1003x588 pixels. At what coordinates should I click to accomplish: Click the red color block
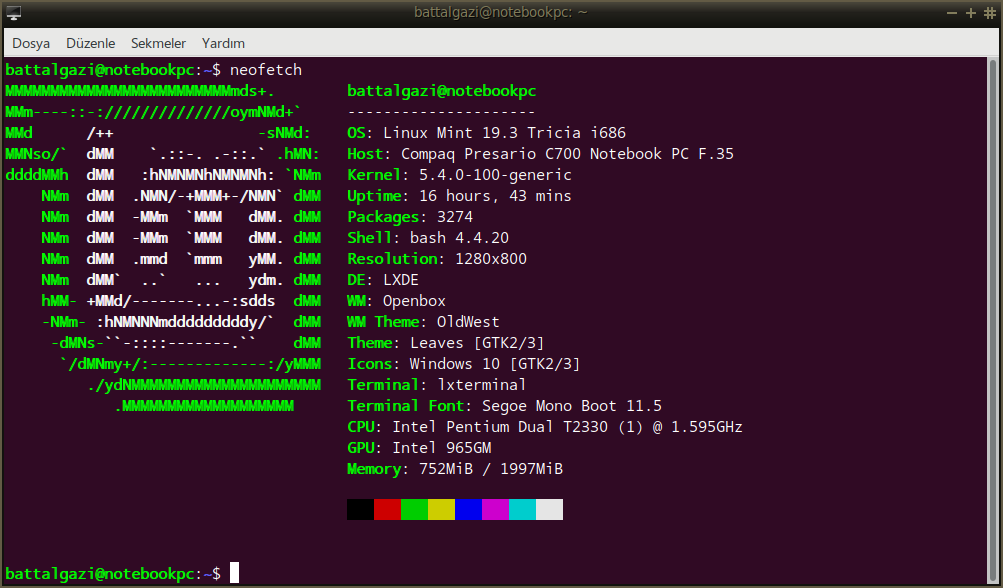387,509
